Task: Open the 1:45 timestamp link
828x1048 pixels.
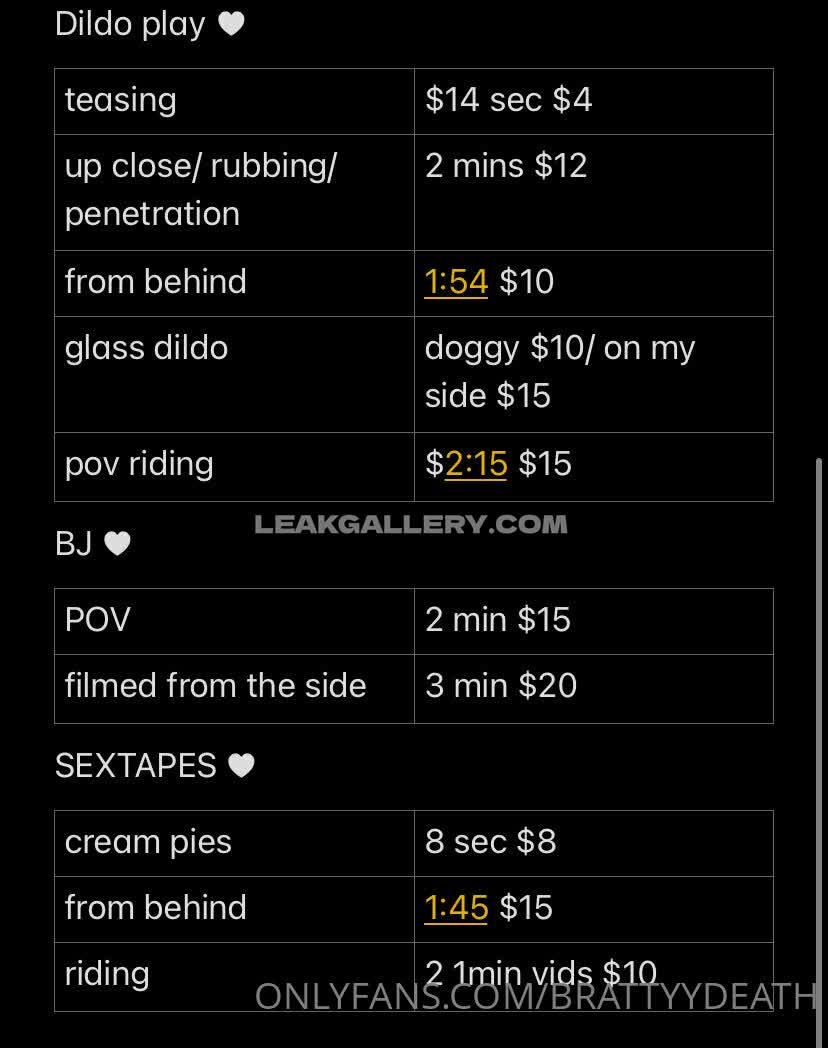Action: tap(456, 908)
